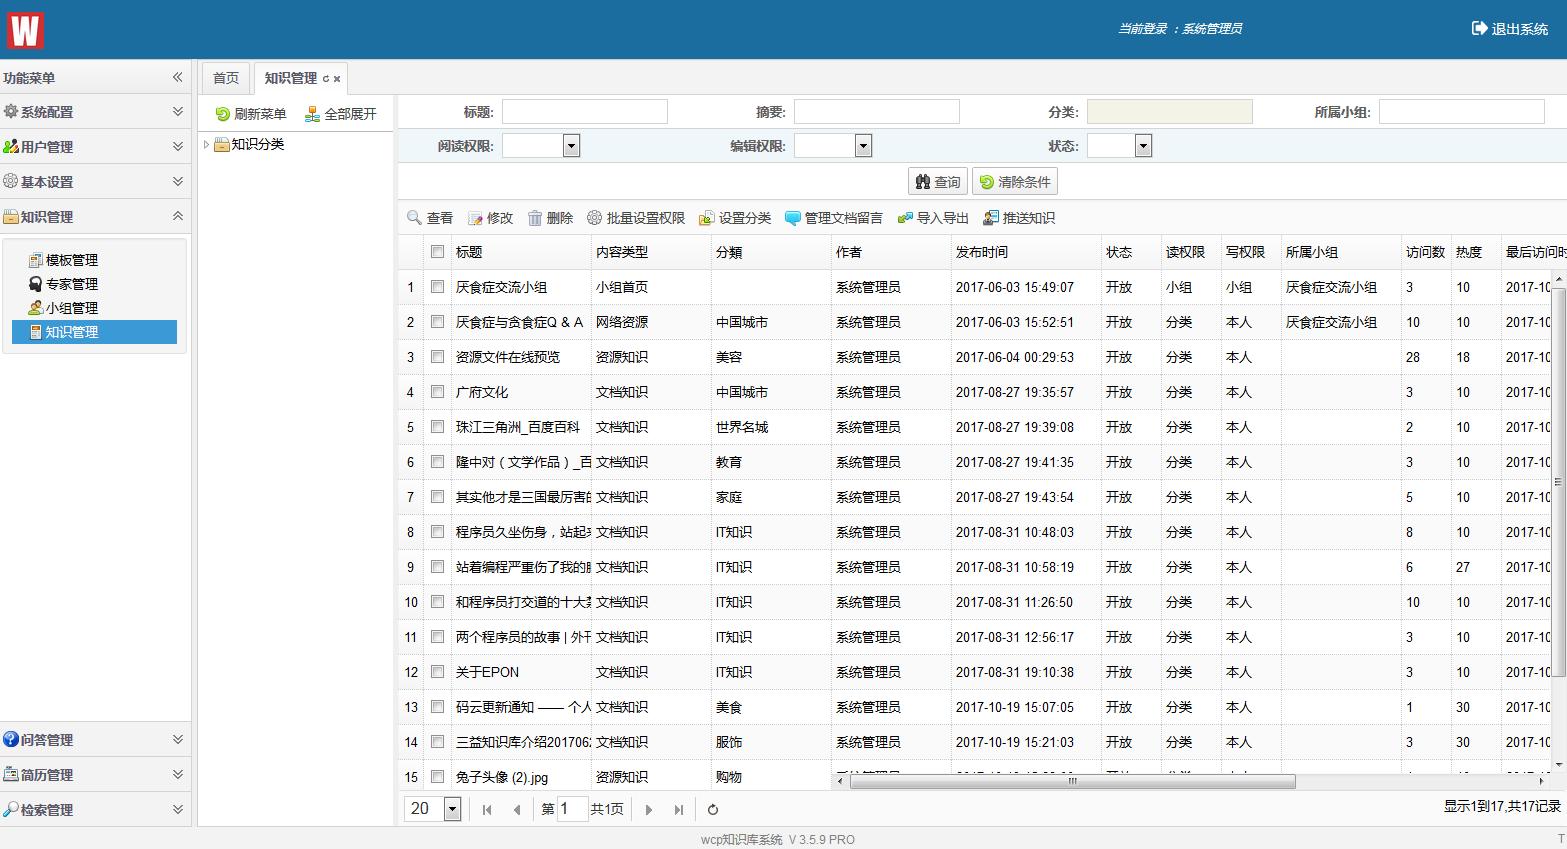Go to next page in pager
The image size is (1567, 849).
tap(649, 810)
